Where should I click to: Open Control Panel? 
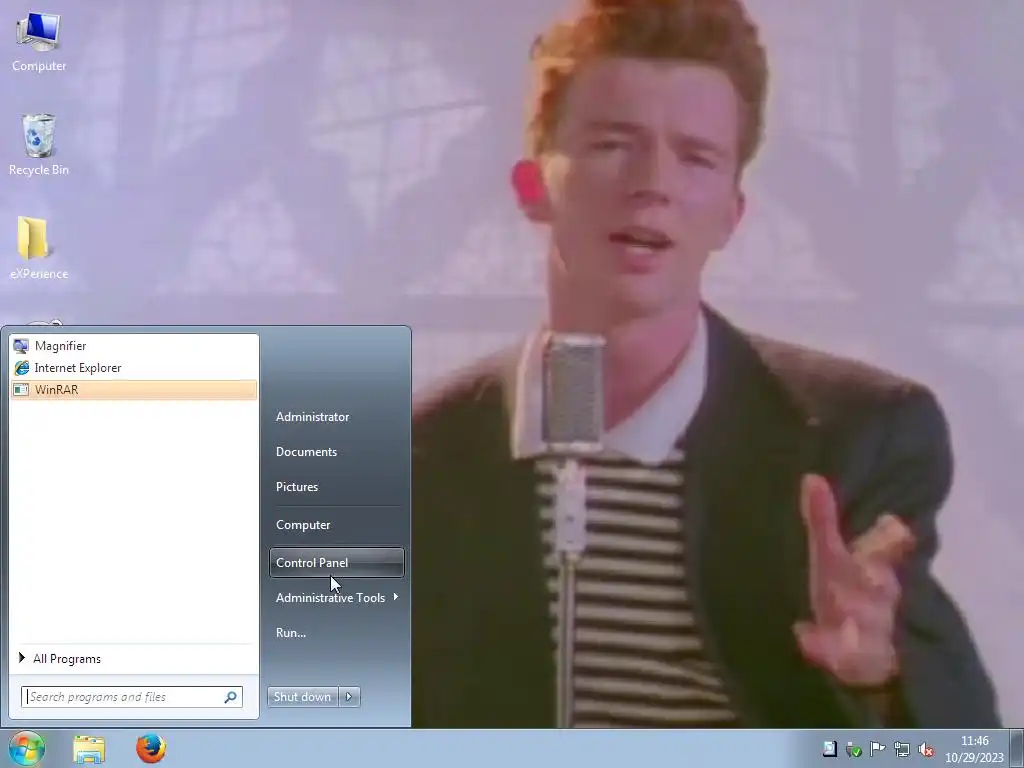click(x=336, y=562)
